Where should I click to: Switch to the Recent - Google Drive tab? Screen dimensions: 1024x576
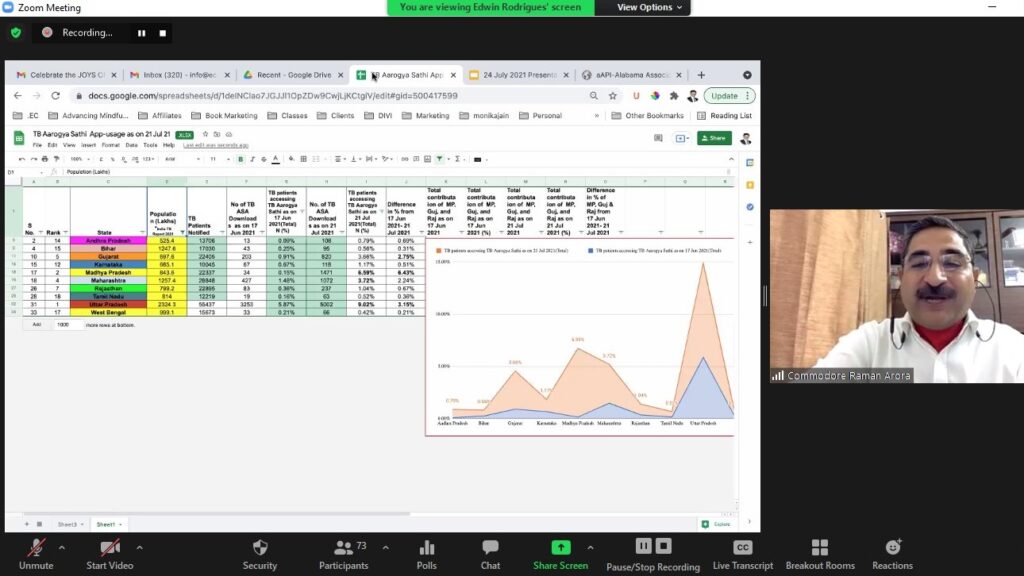[x=292, y=75]
